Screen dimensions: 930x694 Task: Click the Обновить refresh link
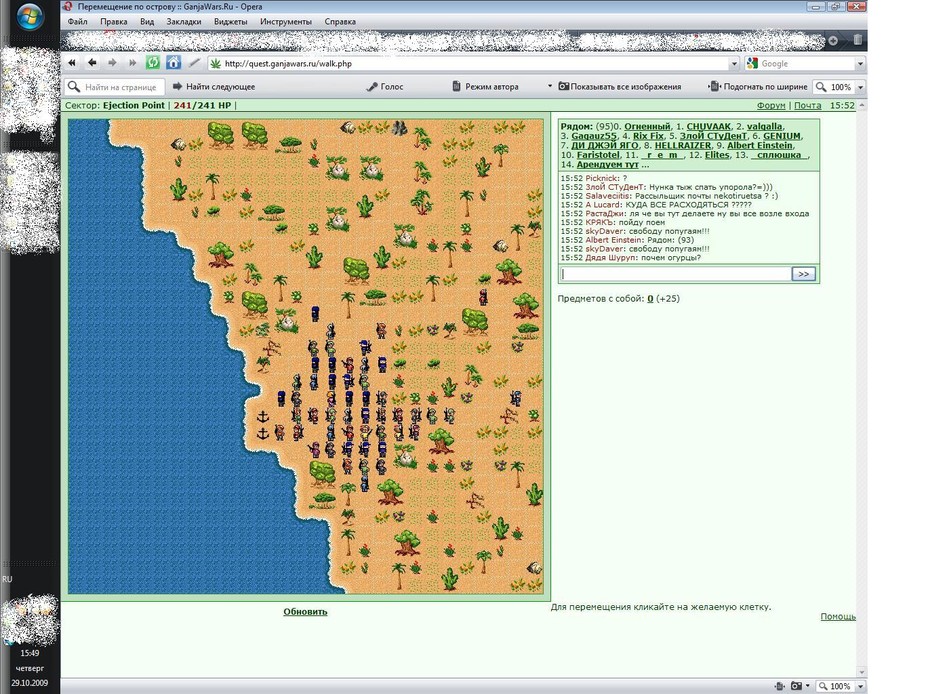tap(305, 612)
